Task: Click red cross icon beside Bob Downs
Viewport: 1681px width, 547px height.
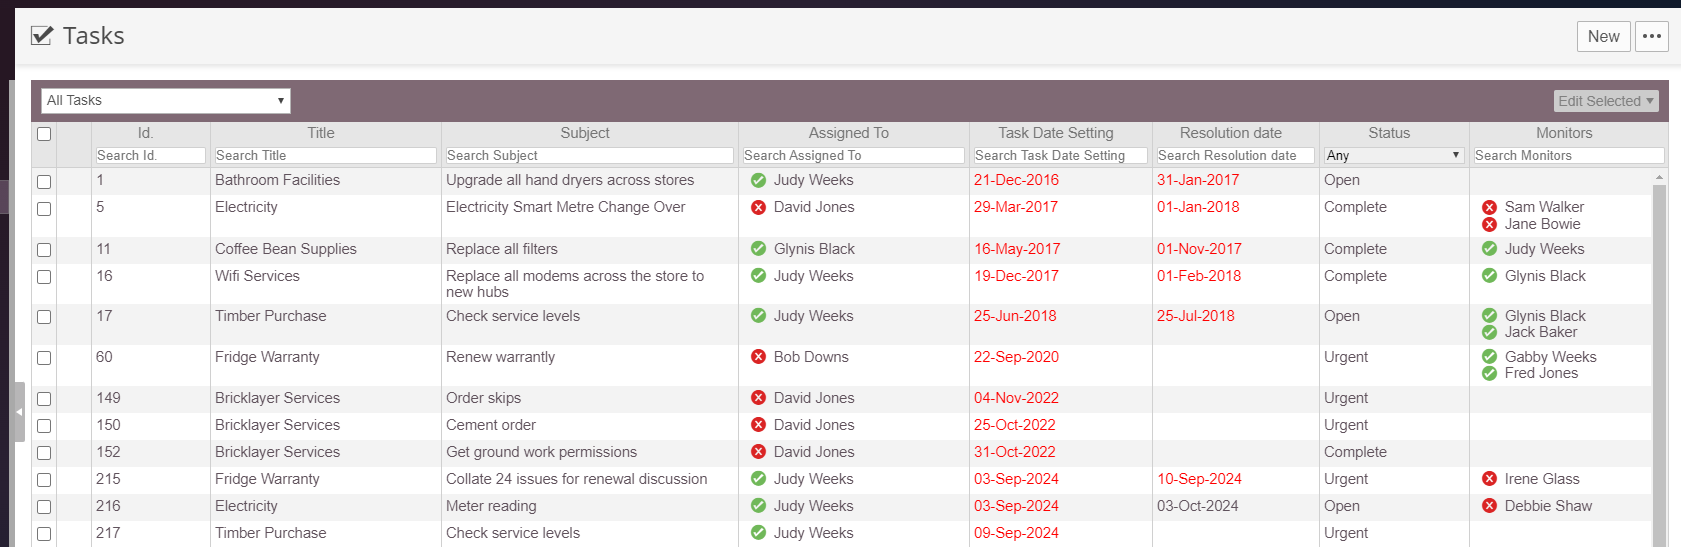Action: coord(759,357)
